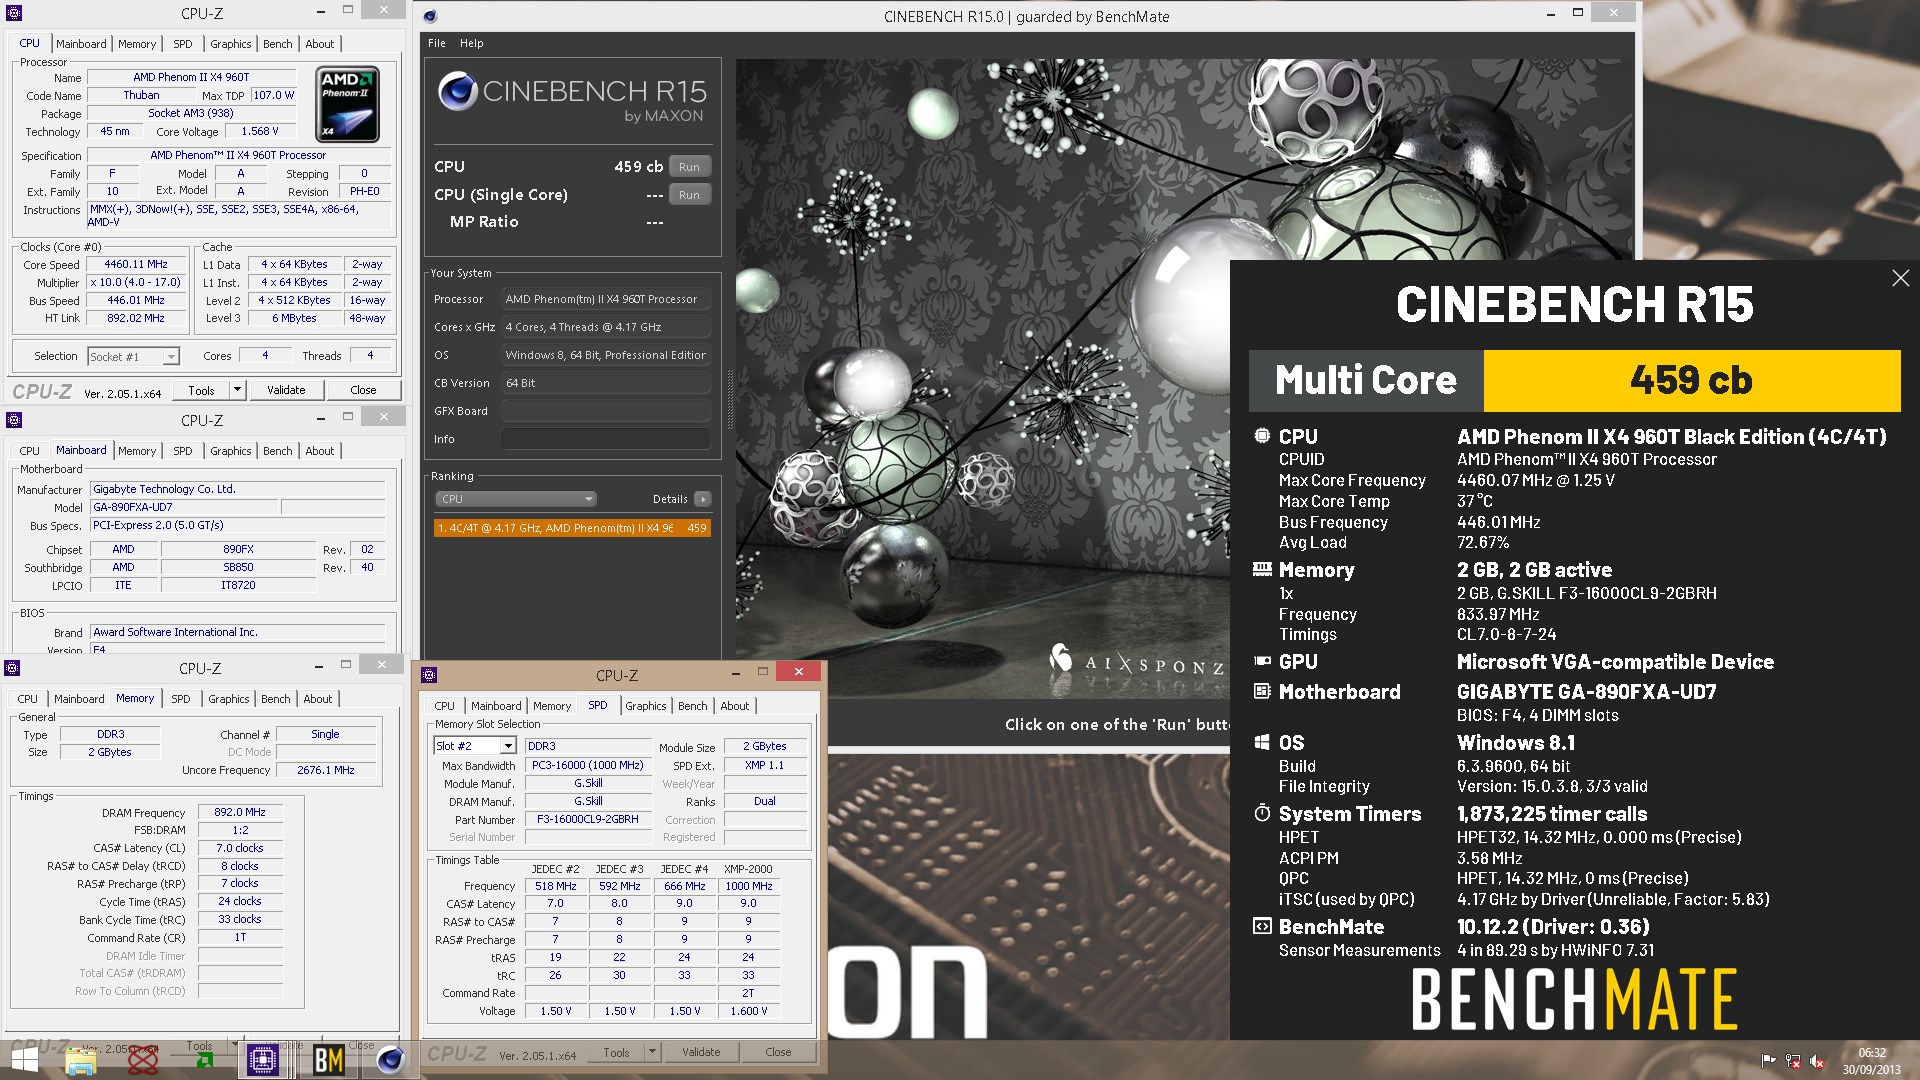Select the About tab in top CPU-Z window

tap(319, 44)
